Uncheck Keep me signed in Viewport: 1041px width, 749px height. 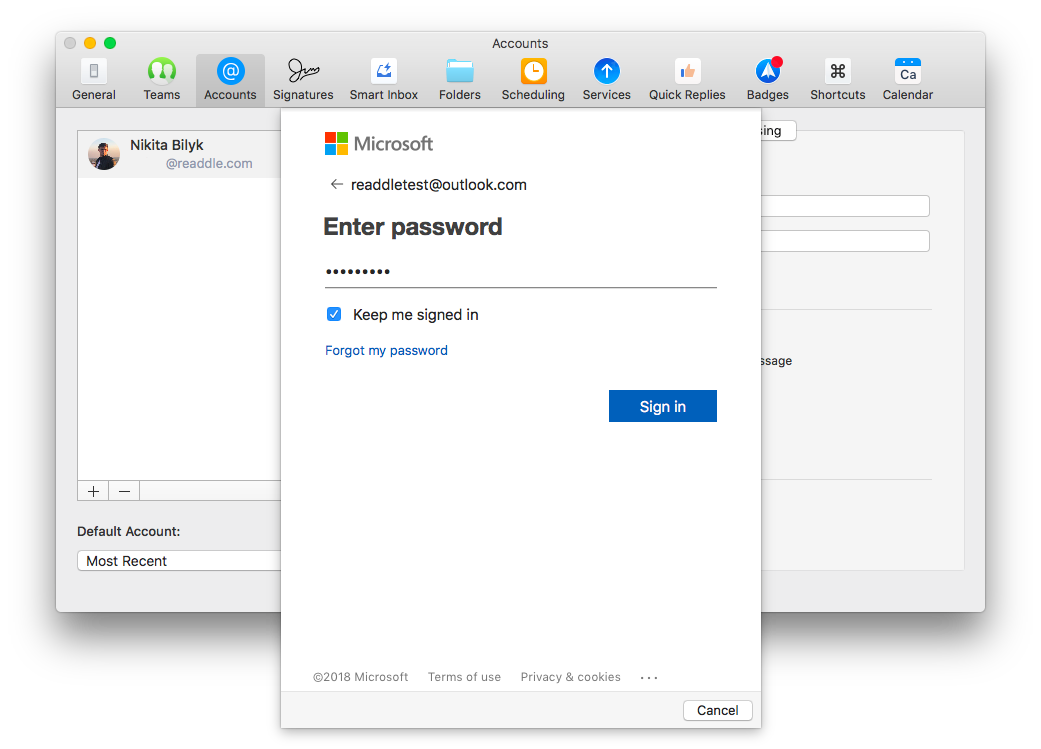tap(334, 314)
